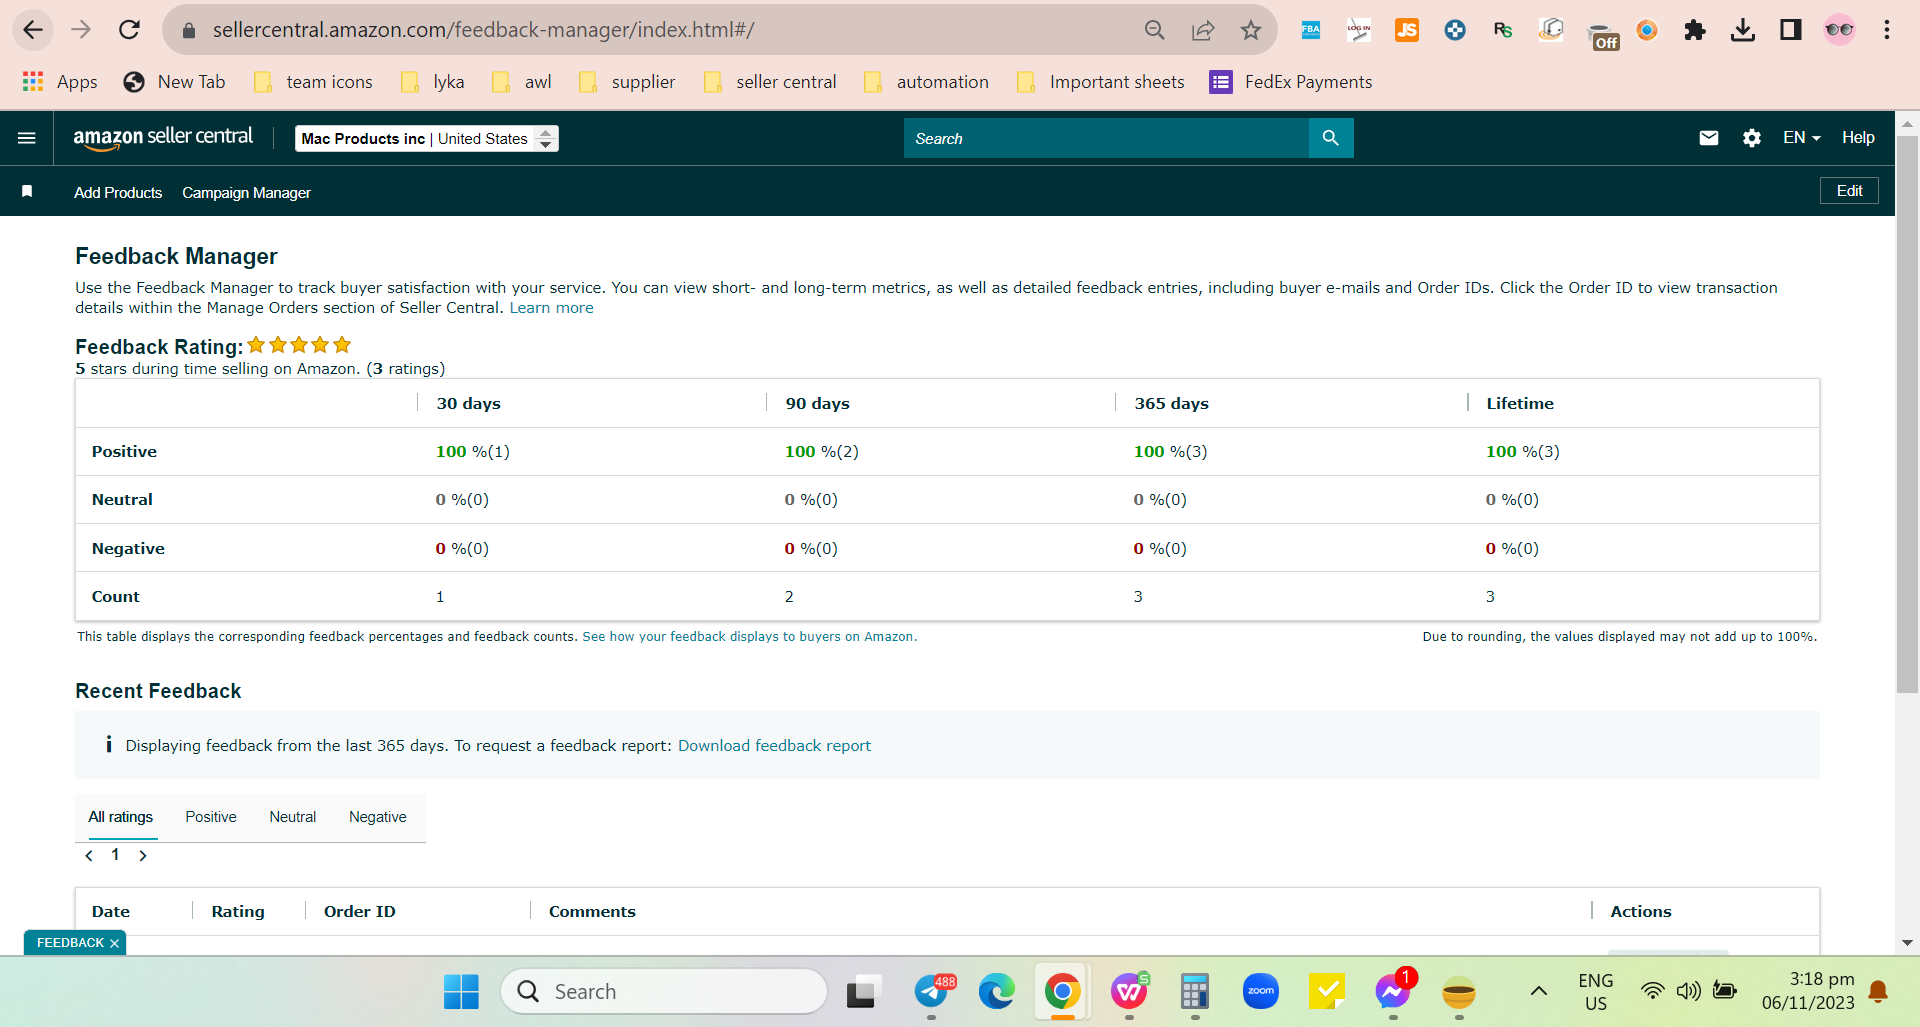Open the Important sheets bookmark folder

pos(1100,82)
